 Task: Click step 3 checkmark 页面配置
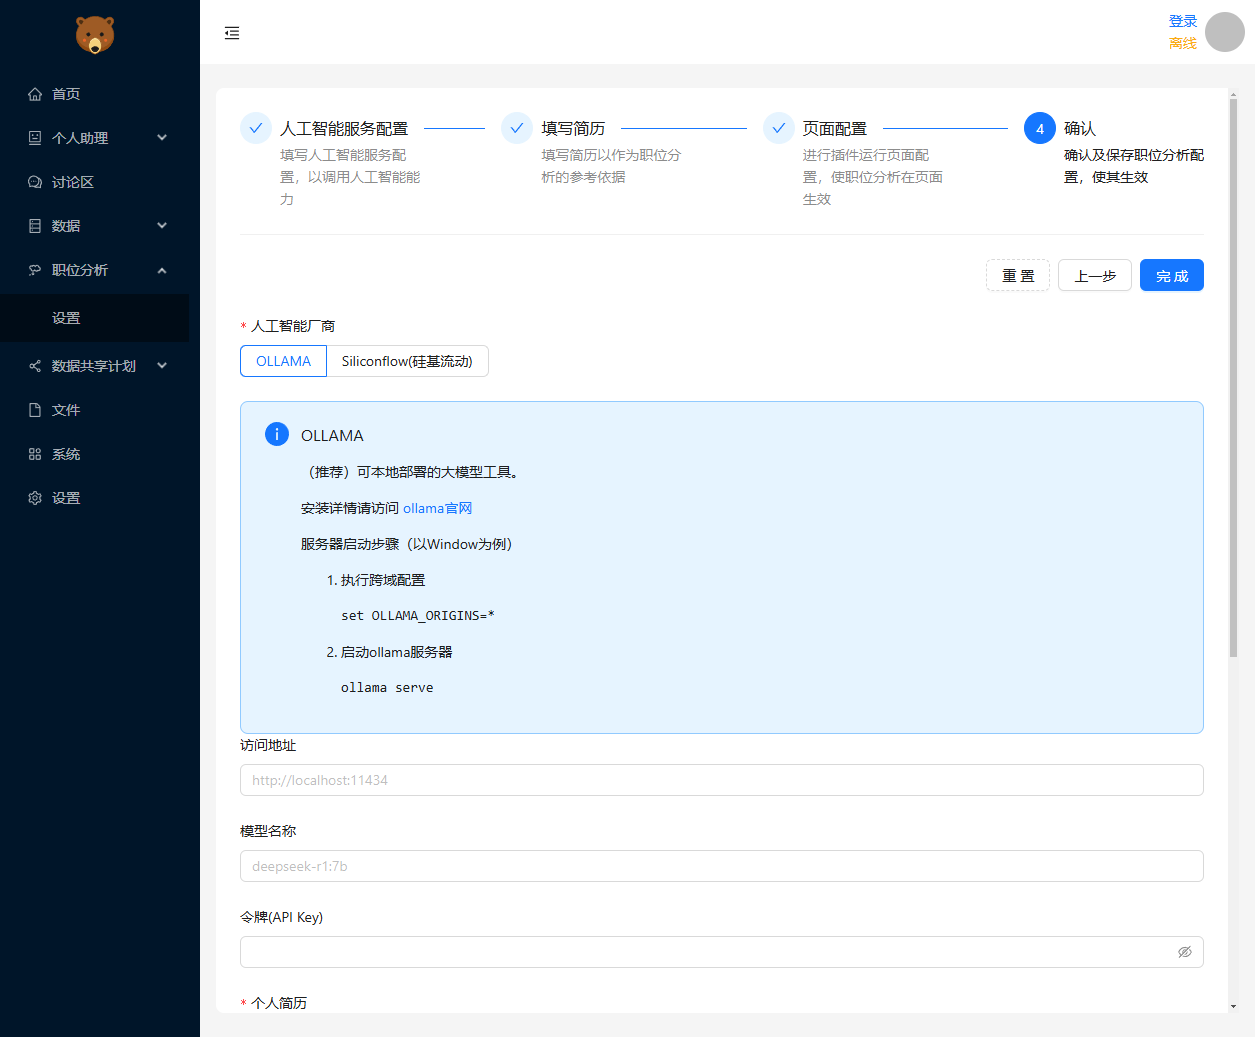pyautogui.click(x=779, y=128)
